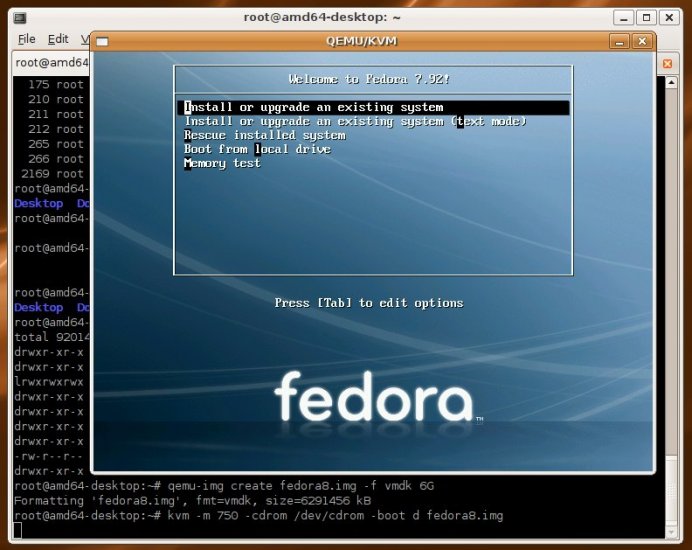
Task: Click the 'total 92014' terminal line
Action: 52,337
